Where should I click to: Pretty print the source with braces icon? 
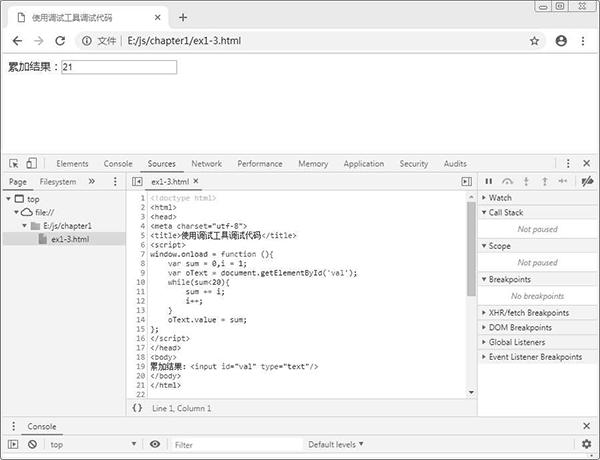point(137,408)
